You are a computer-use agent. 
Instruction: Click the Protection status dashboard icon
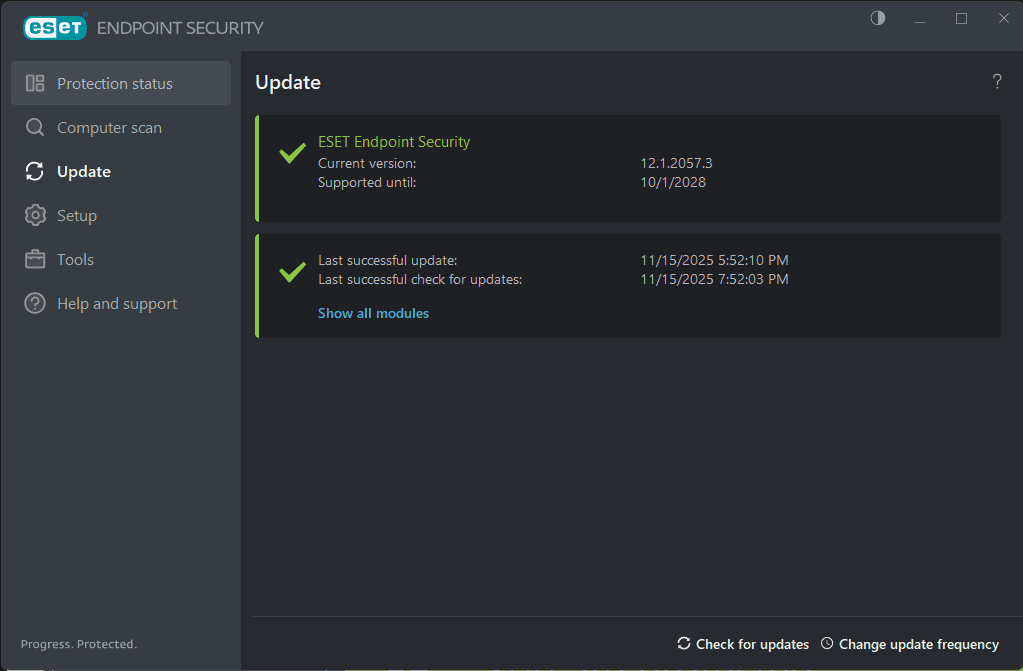click(35, 84)
